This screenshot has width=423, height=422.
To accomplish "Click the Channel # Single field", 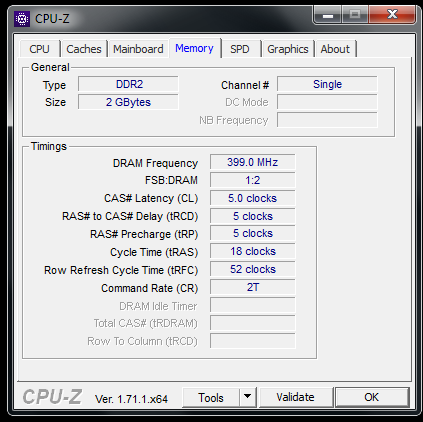I will pos(327,84).
